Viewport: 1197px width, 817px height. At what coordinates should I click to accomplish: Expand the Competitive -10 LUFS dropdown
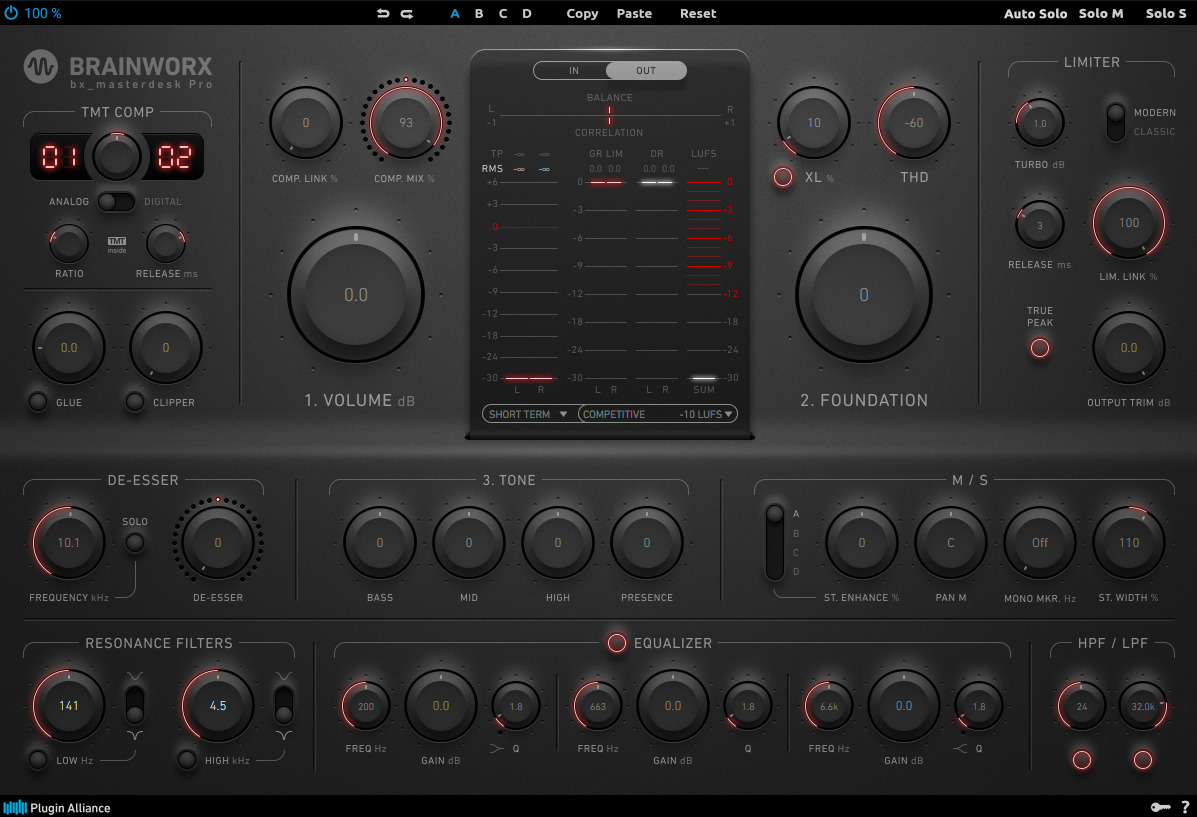click(x=657, y=414)
